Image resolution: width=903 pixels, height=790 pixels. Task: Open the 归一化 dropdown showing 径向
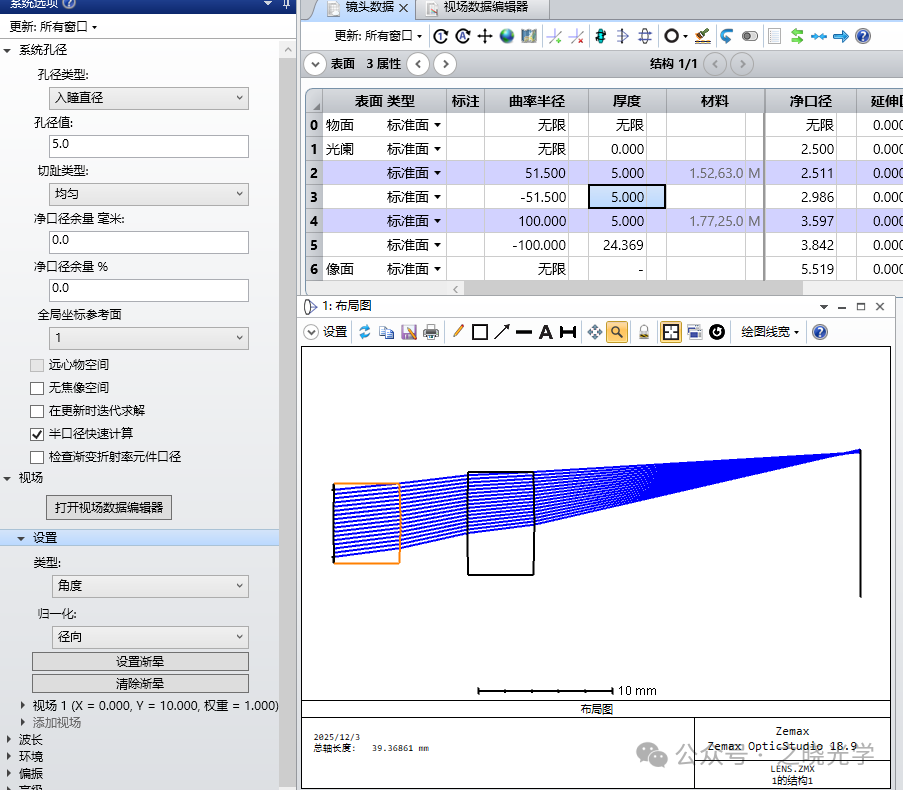(x=149, y=637)
